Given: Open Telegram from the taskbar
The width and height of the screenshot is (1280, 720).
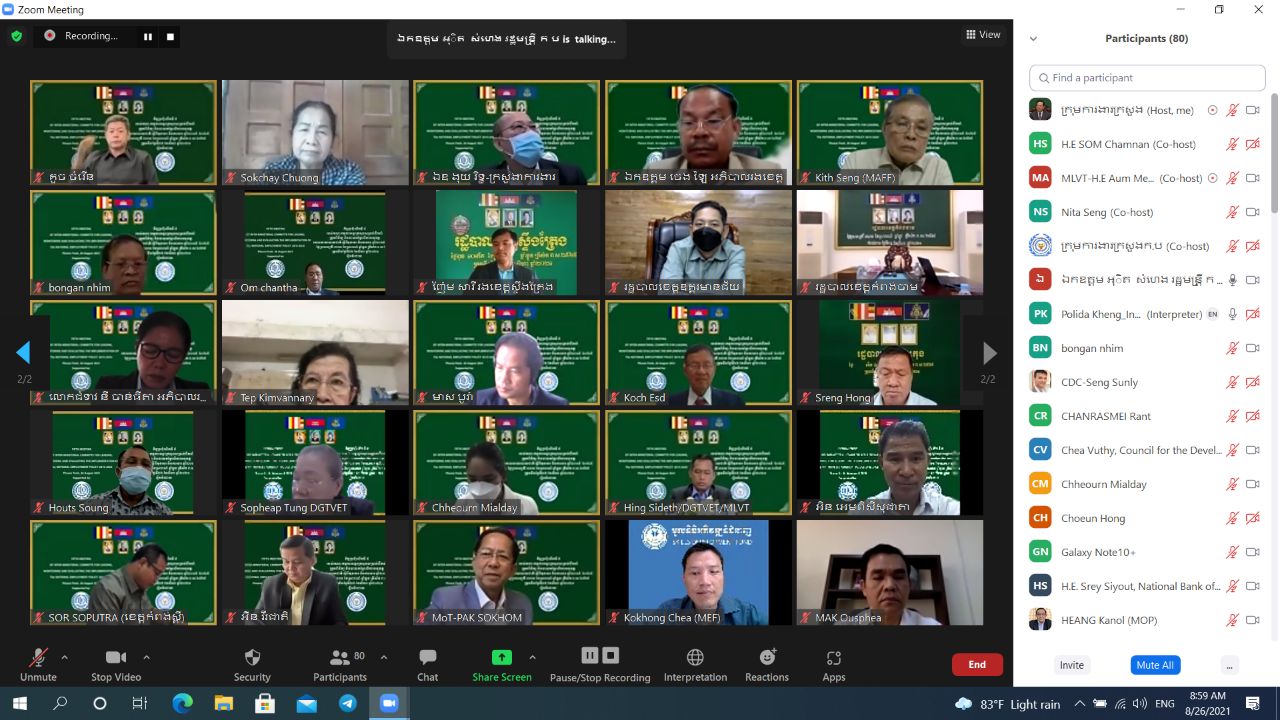Looking at the screenshot, I should point(347,704).
